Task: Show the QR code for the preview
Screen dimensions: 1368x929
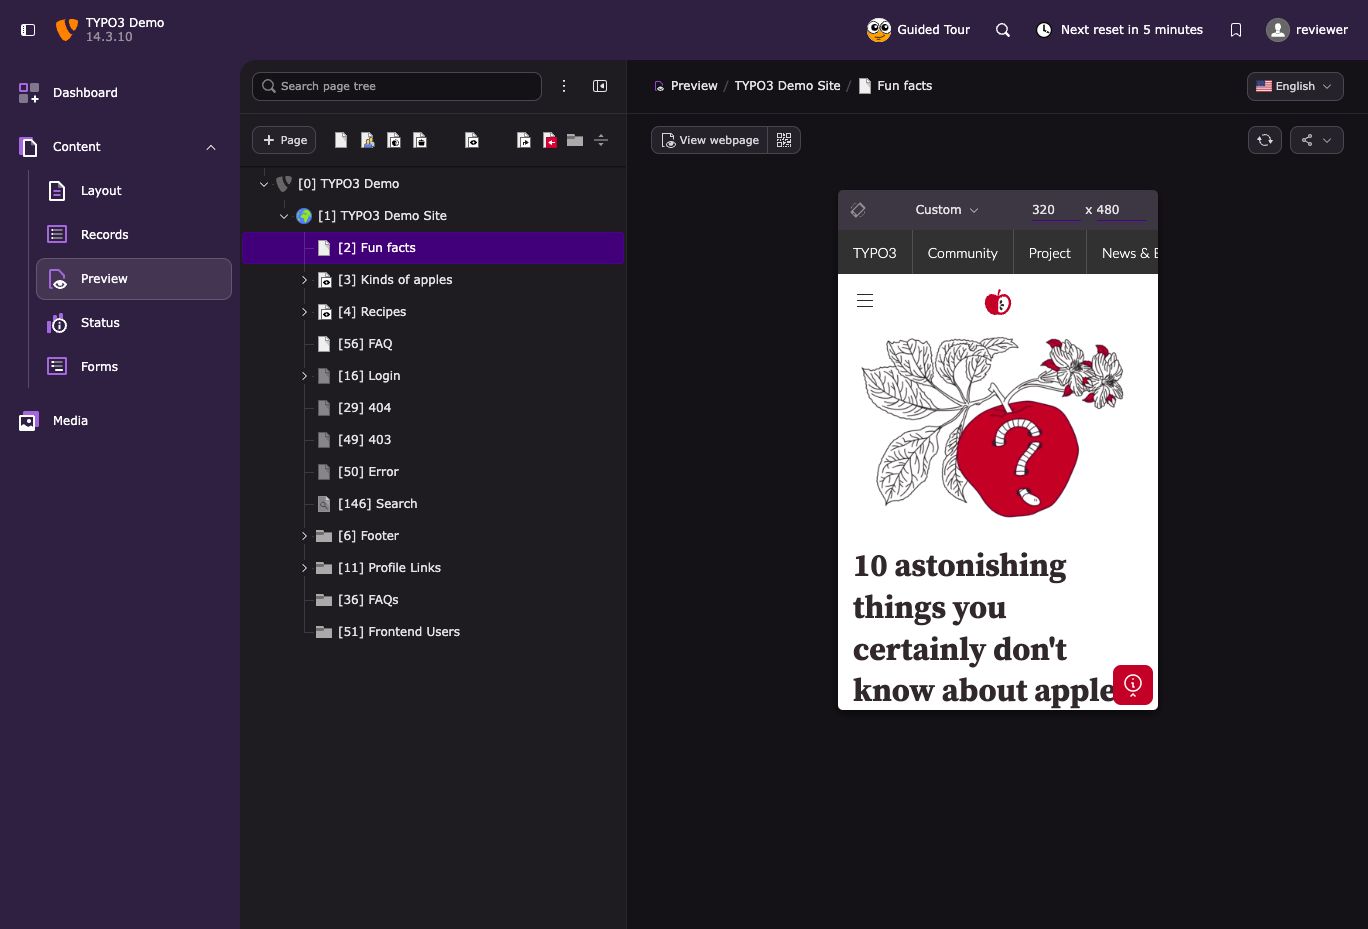Action: [x=784, y=140]
